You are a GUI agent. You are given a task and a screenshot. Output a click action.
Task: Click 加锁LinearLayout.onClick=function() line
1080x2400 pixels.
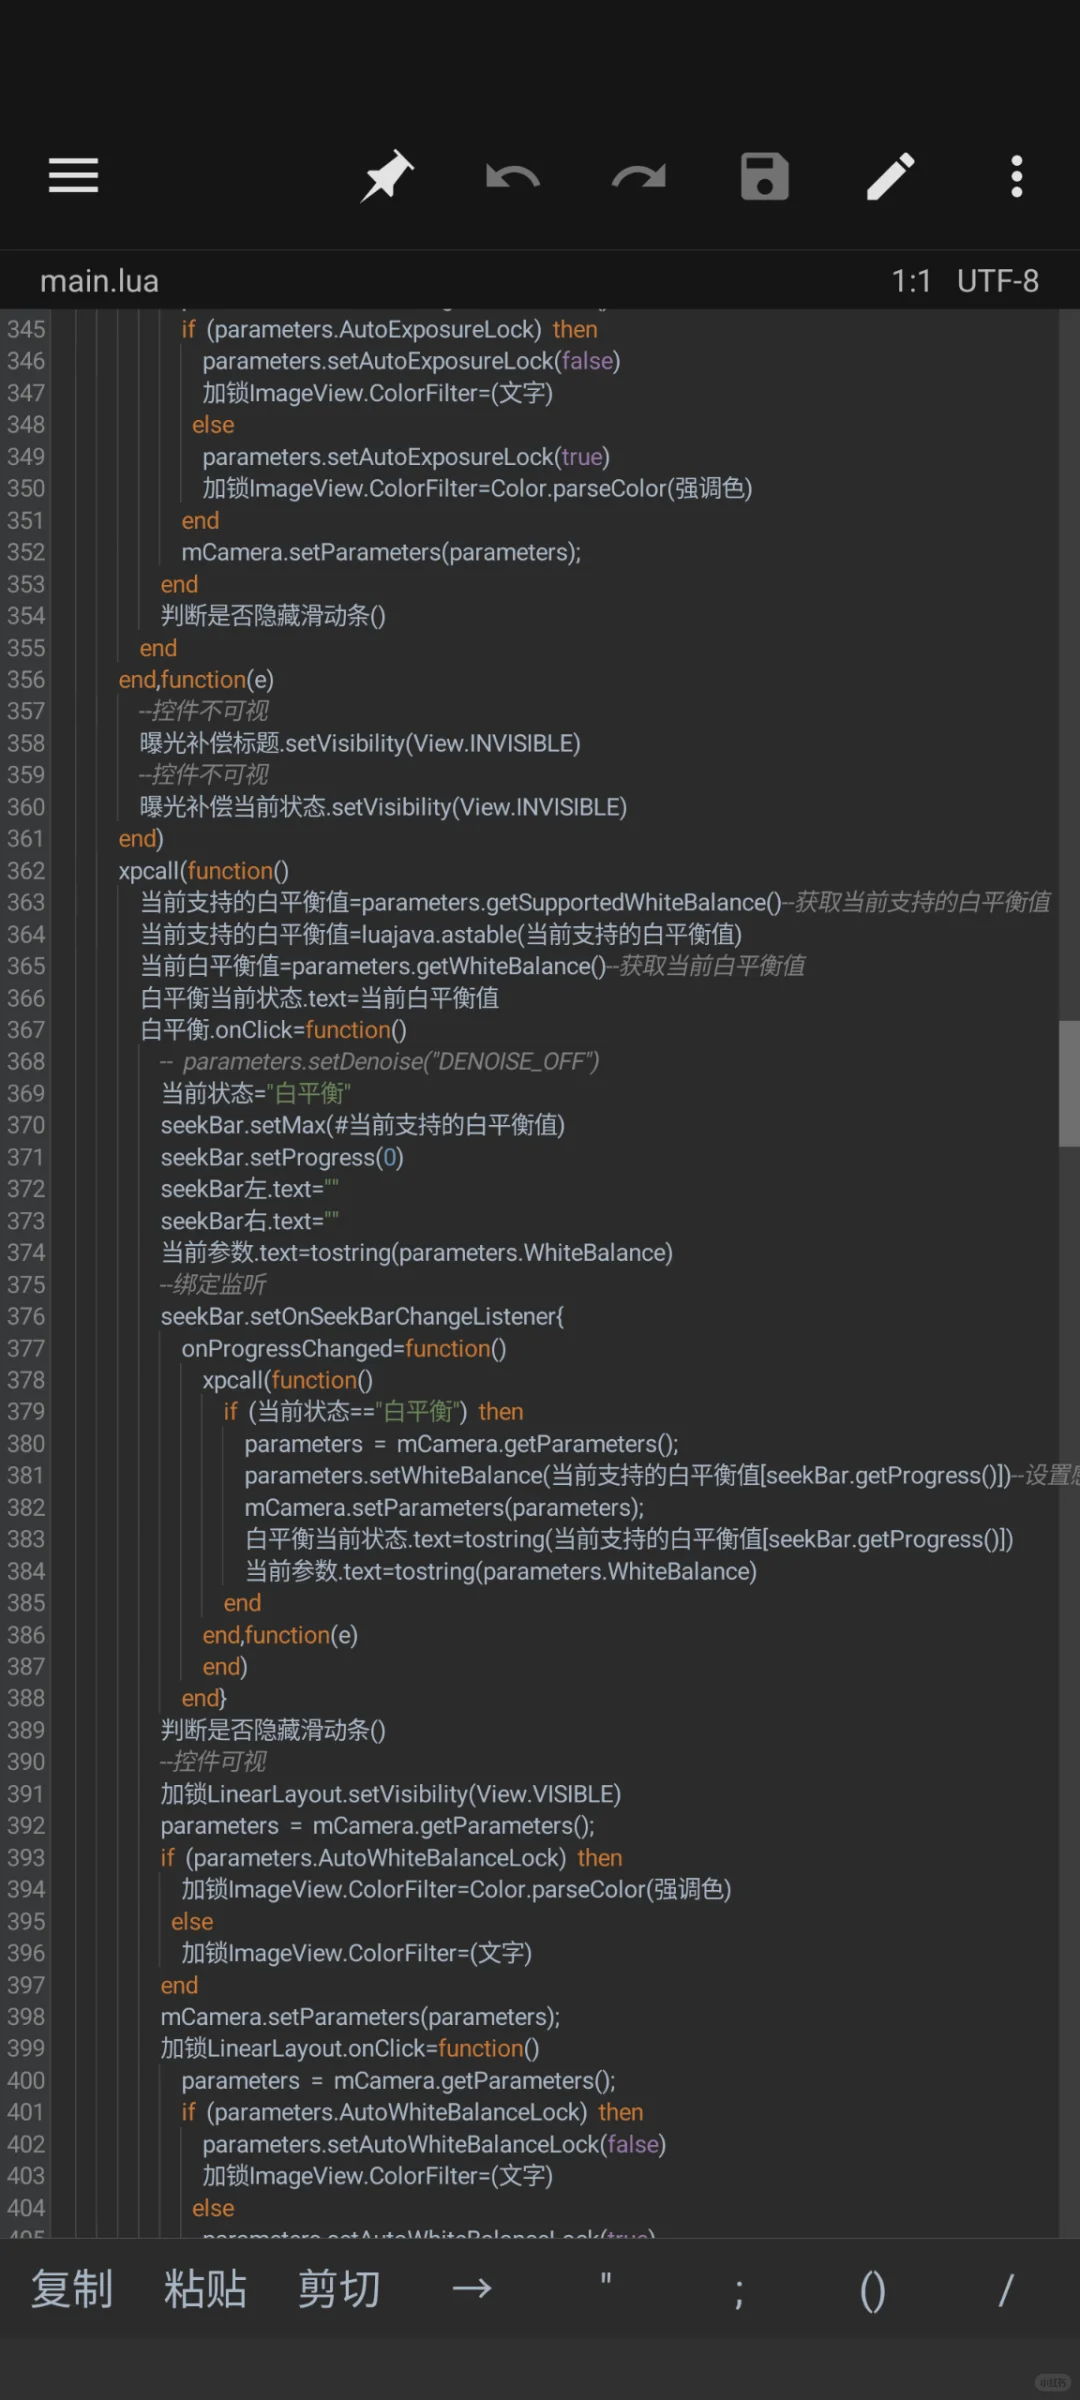350,2048
